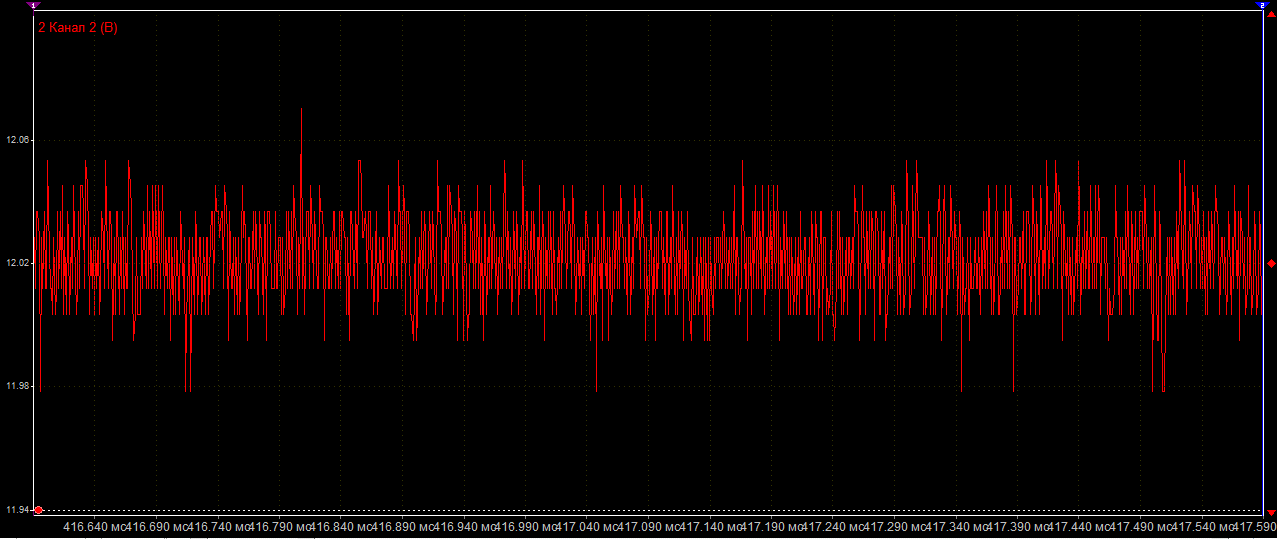Click the red down arrow at bottom right

(x=1271, y=513)
